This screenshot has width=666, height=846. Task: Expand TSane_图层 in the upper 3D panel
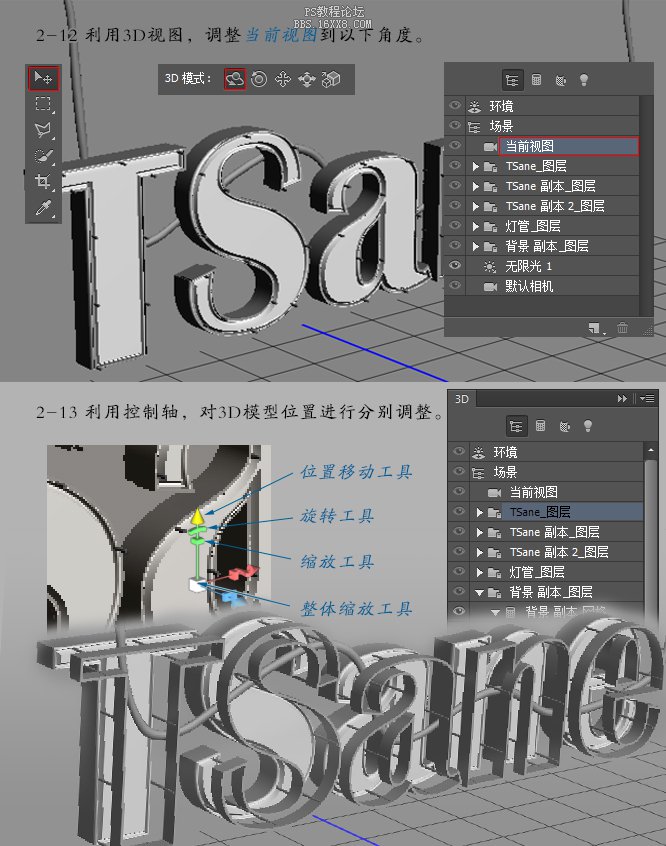tap(475, 166)
